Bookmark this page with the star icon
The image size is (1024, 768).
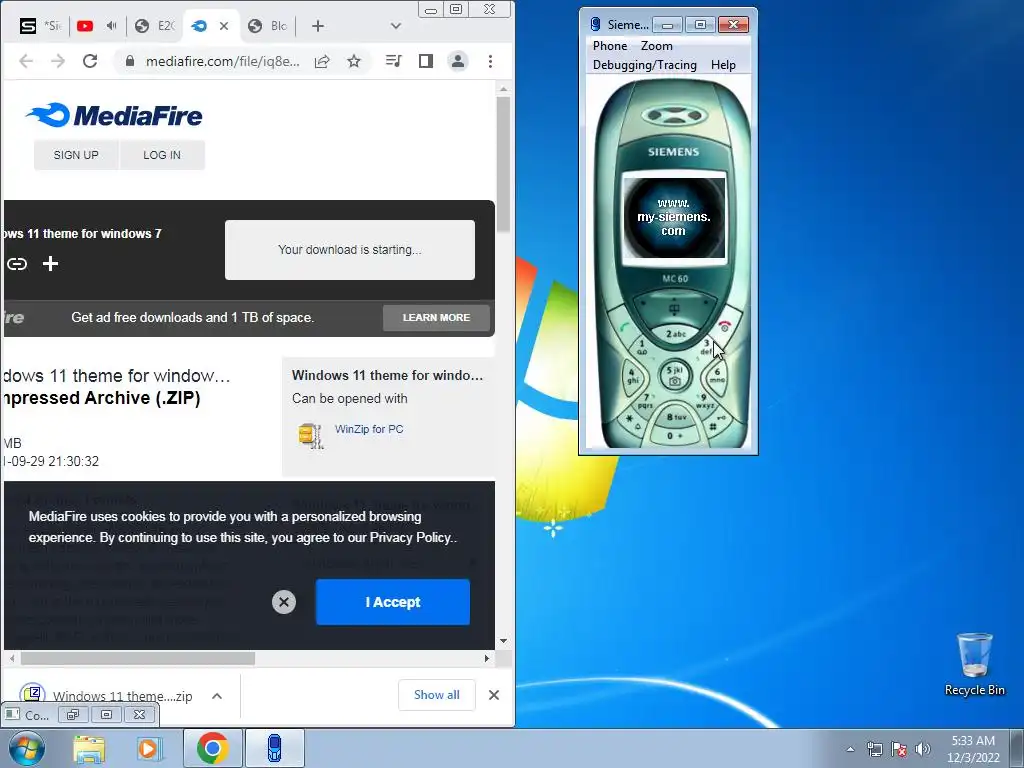[354, 61]
